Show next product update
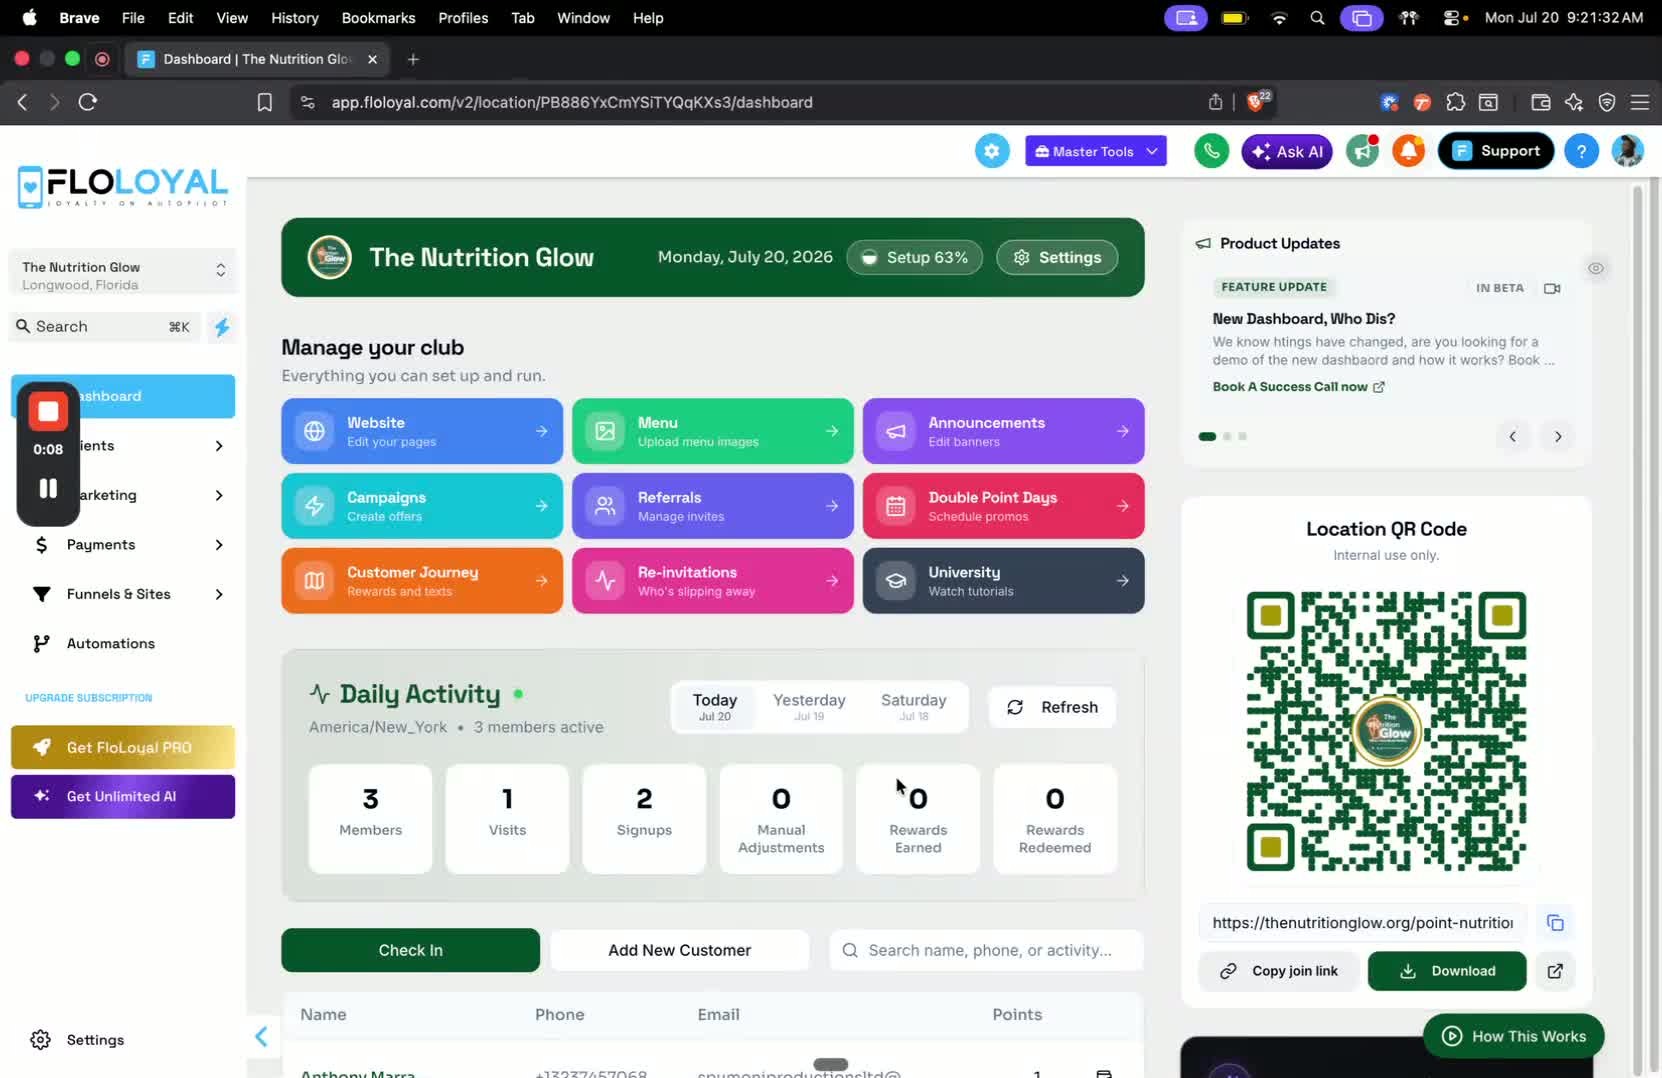This screenshot has height=1078, width=1662. pos(1558,437)
